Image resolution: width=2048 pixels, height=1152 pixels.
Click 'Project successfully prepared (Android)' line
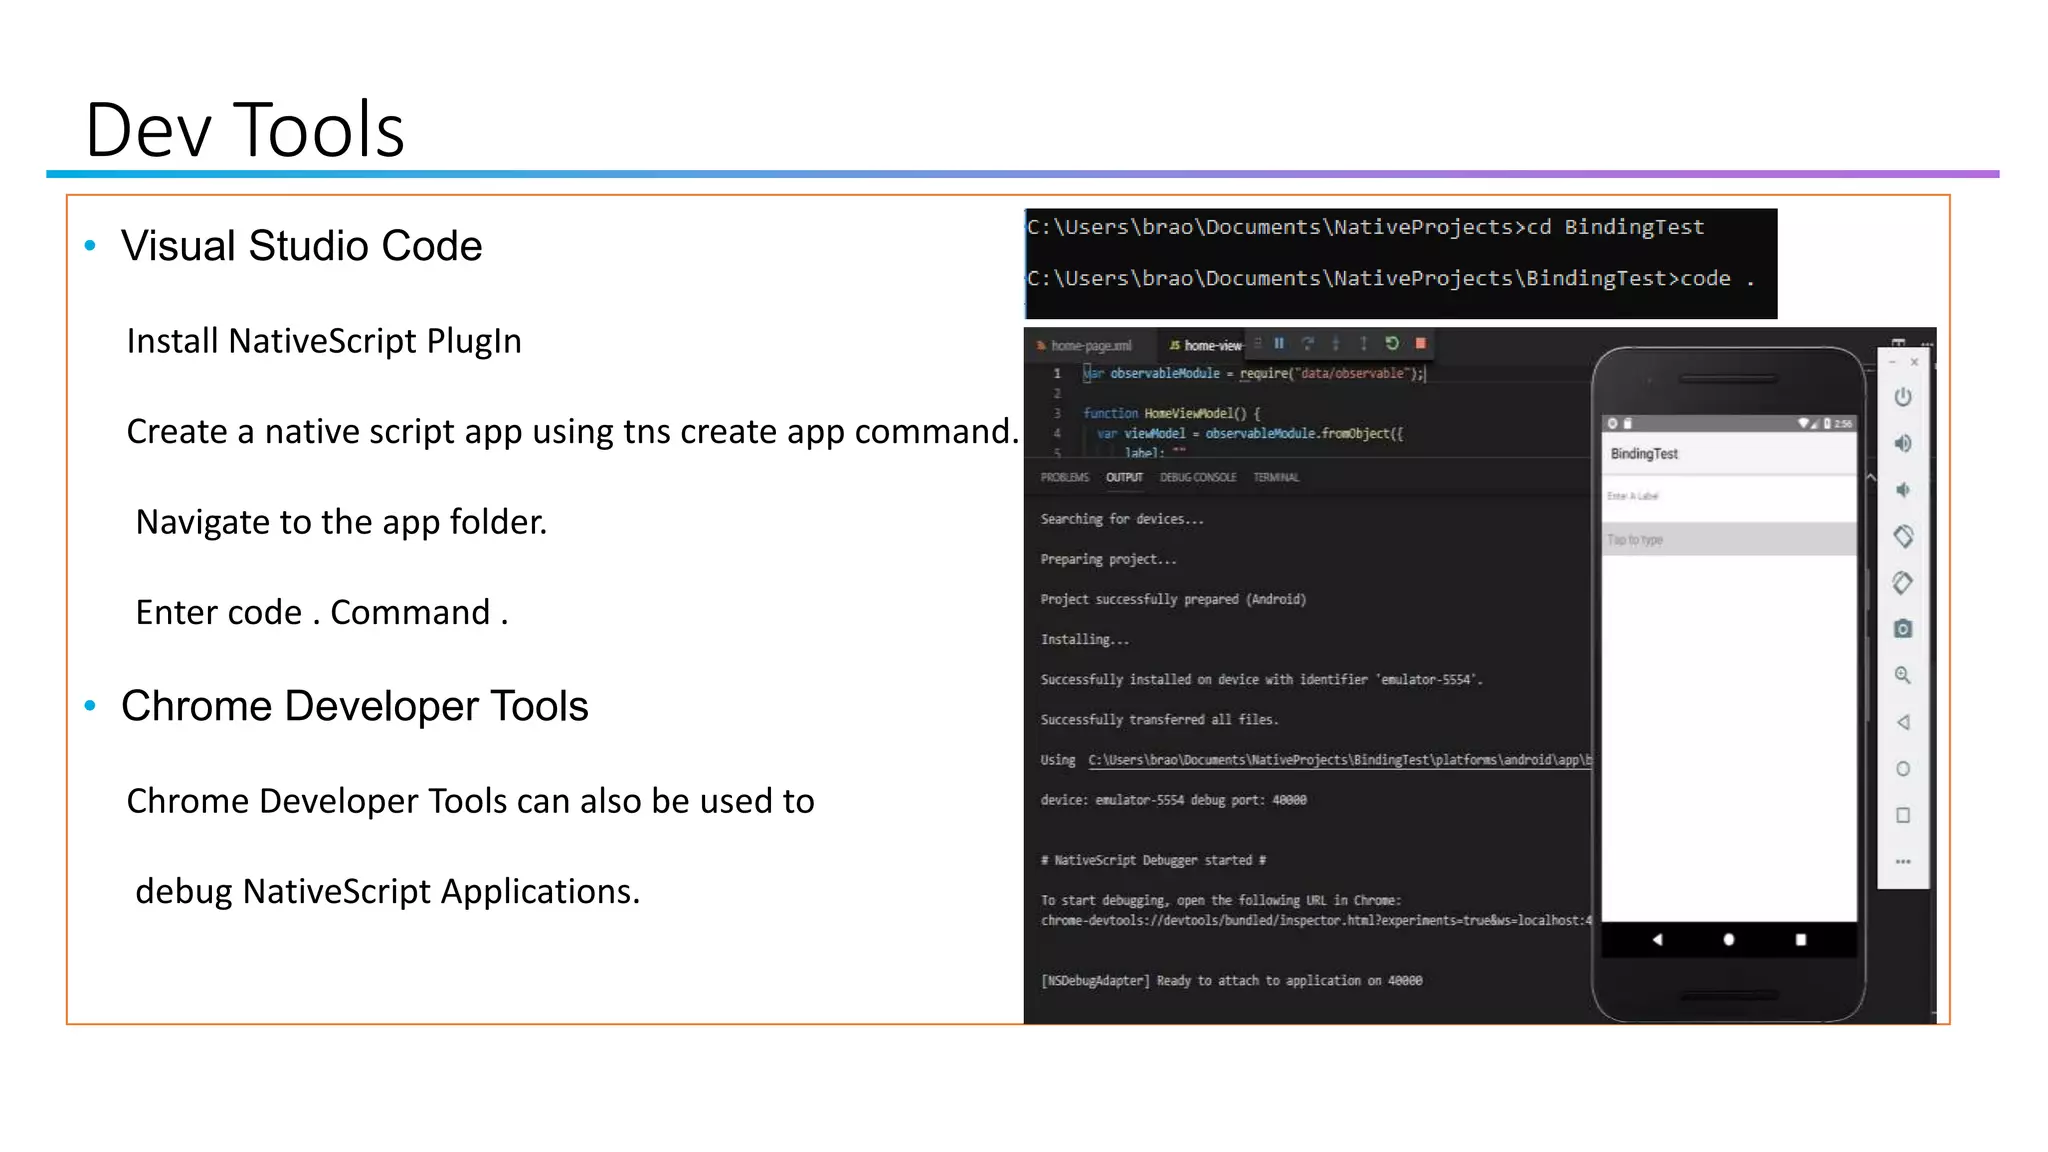point(1173,599)
